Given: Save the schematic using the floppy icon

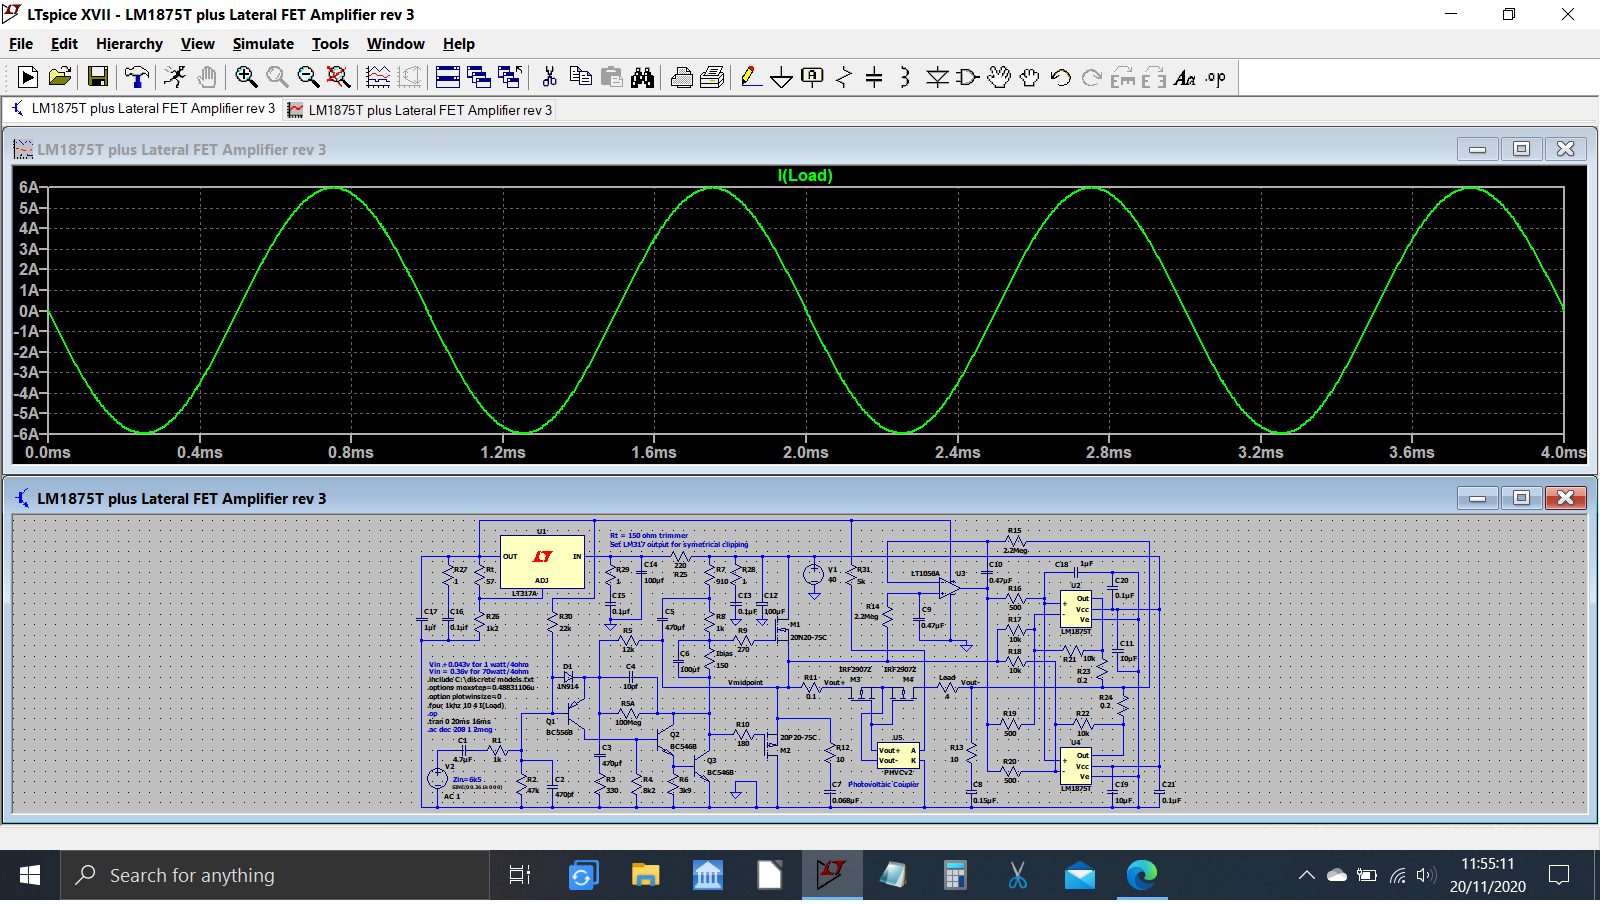Looking at the screenshot, I should 97,77.
